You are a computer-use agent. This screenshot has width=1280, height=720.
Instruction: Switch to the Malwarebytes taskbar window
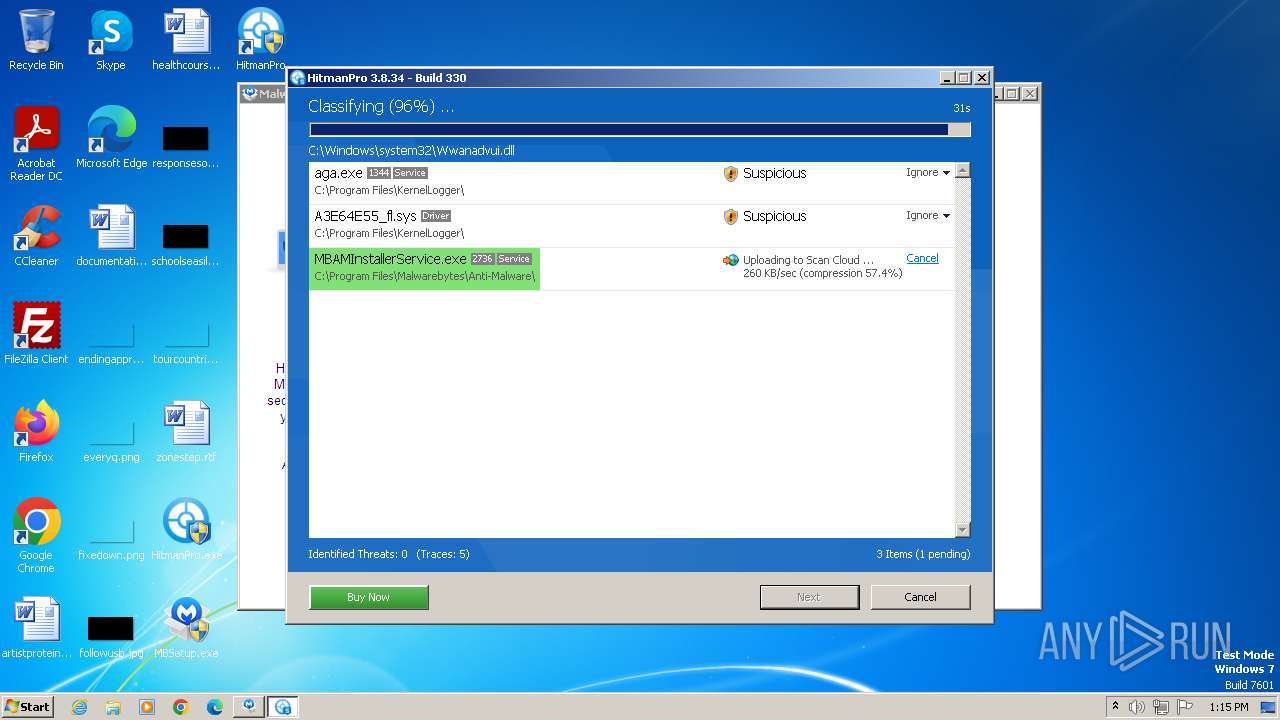pyautogui.click(x=248, y=707)
